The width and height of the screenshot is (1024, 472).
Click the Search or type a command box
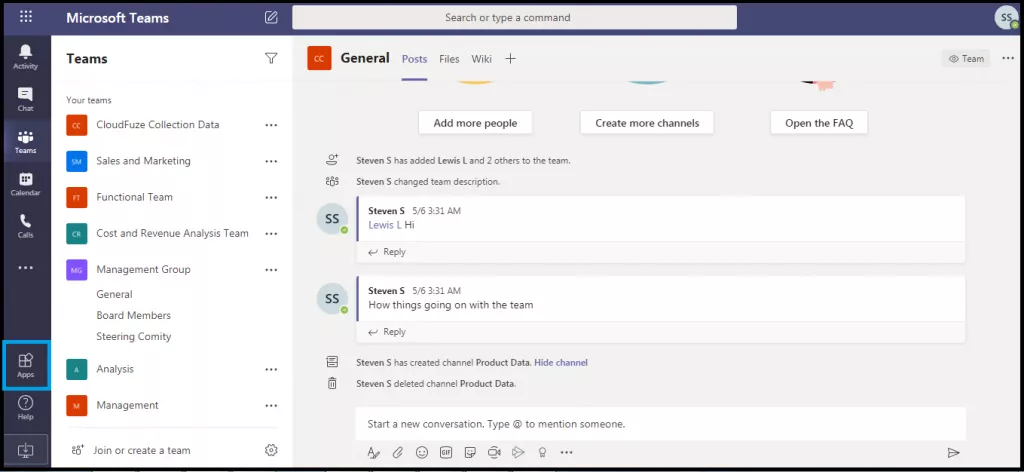point(514,18)
